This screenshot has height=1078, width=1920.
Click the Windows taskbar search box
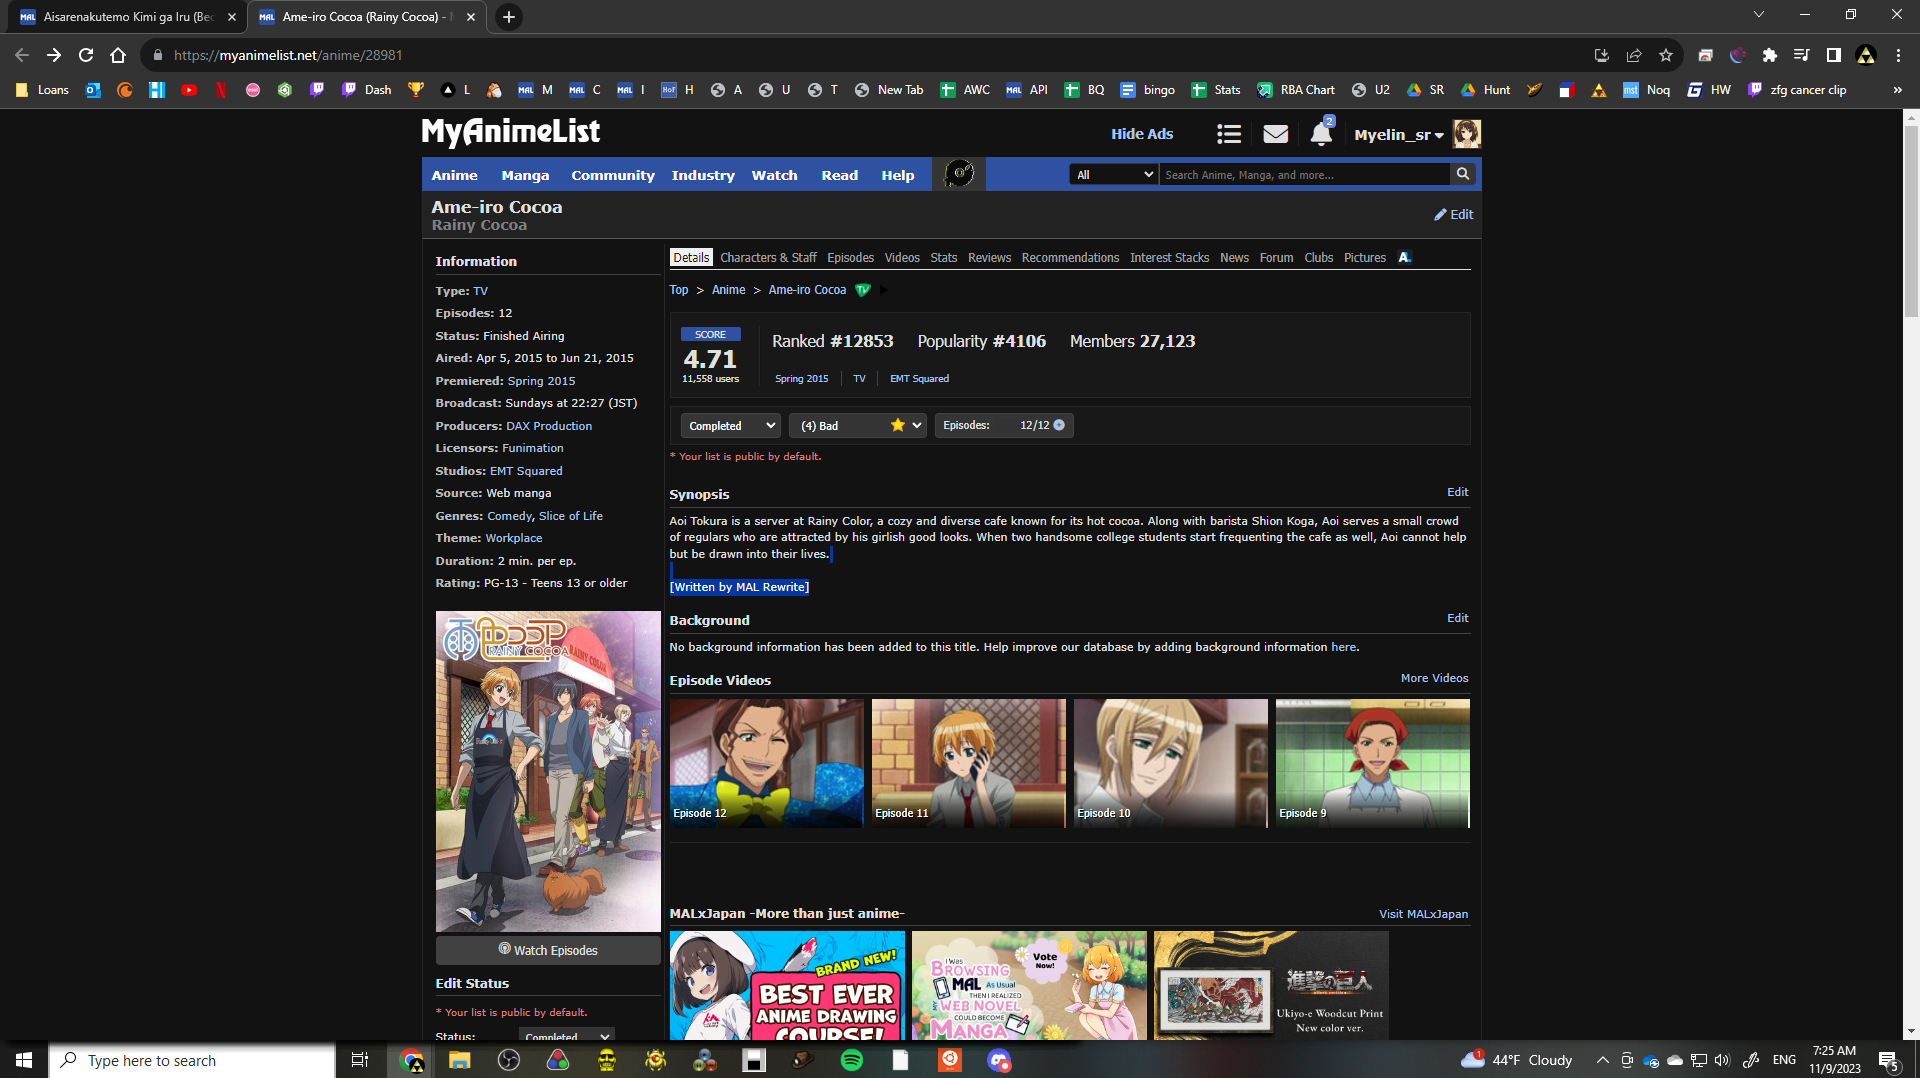[192, 1060]
